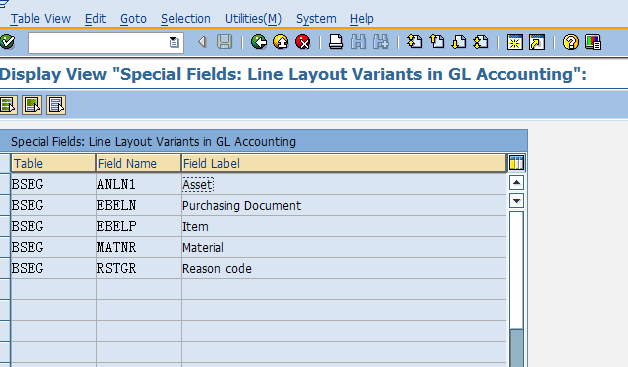Click the RSTGR field name cell
Viewport: 628px width, 367px height.
(139, 268)
